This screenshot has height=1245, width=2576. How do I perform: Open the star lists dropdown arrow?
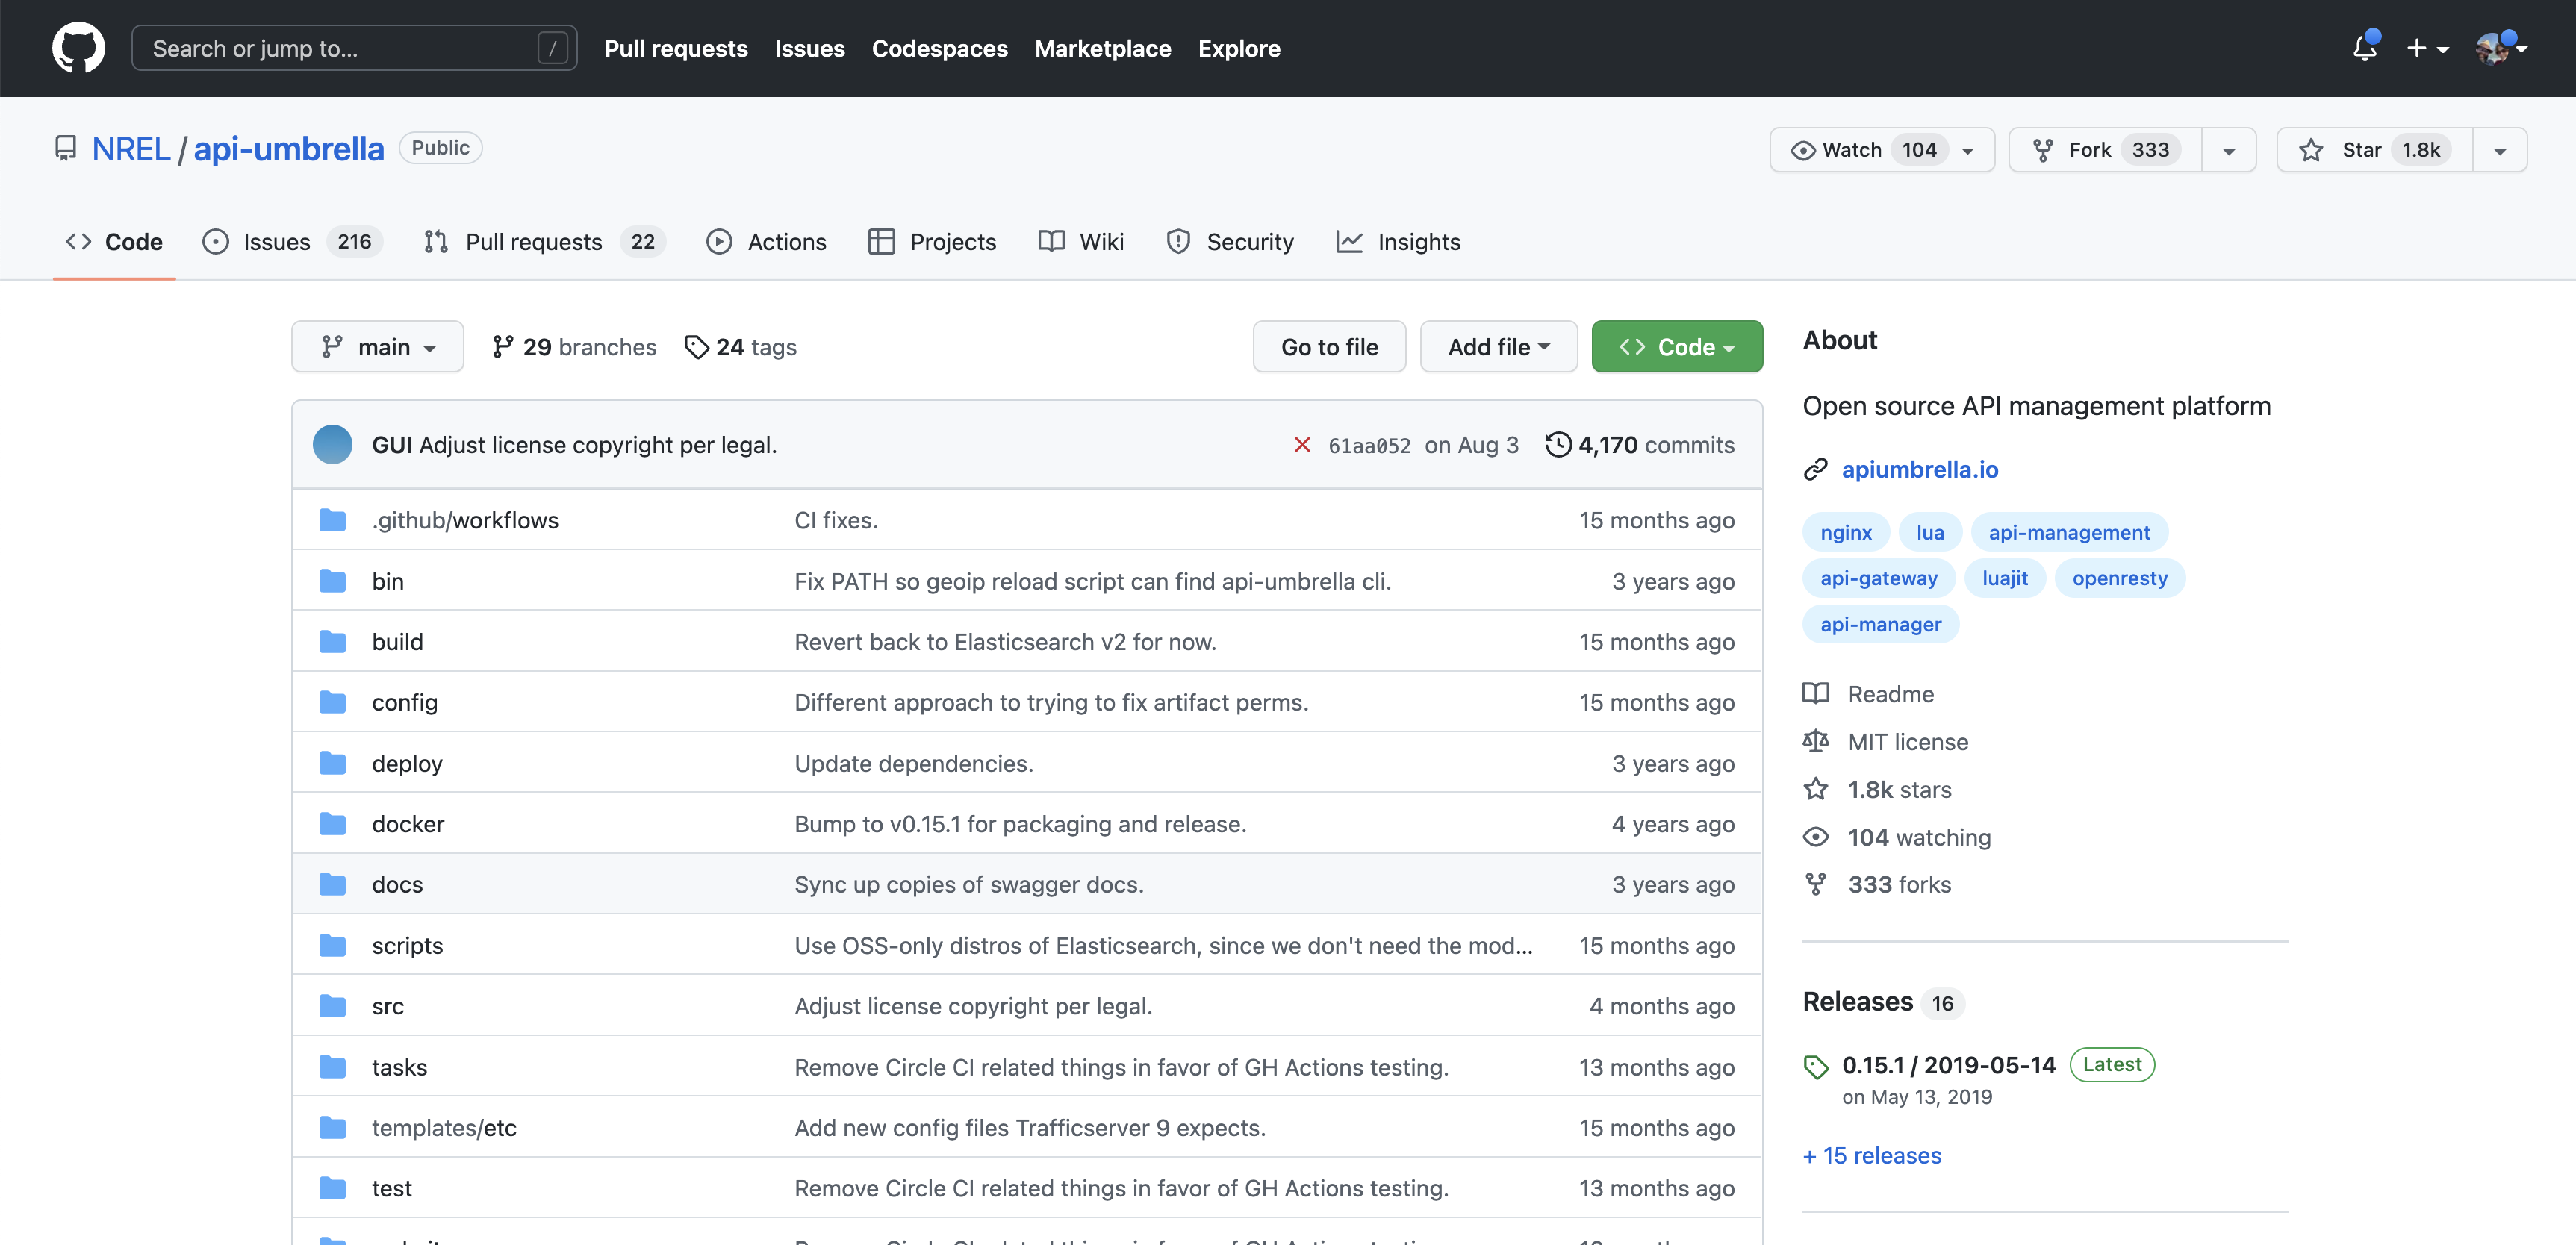tap(2499, 150)
